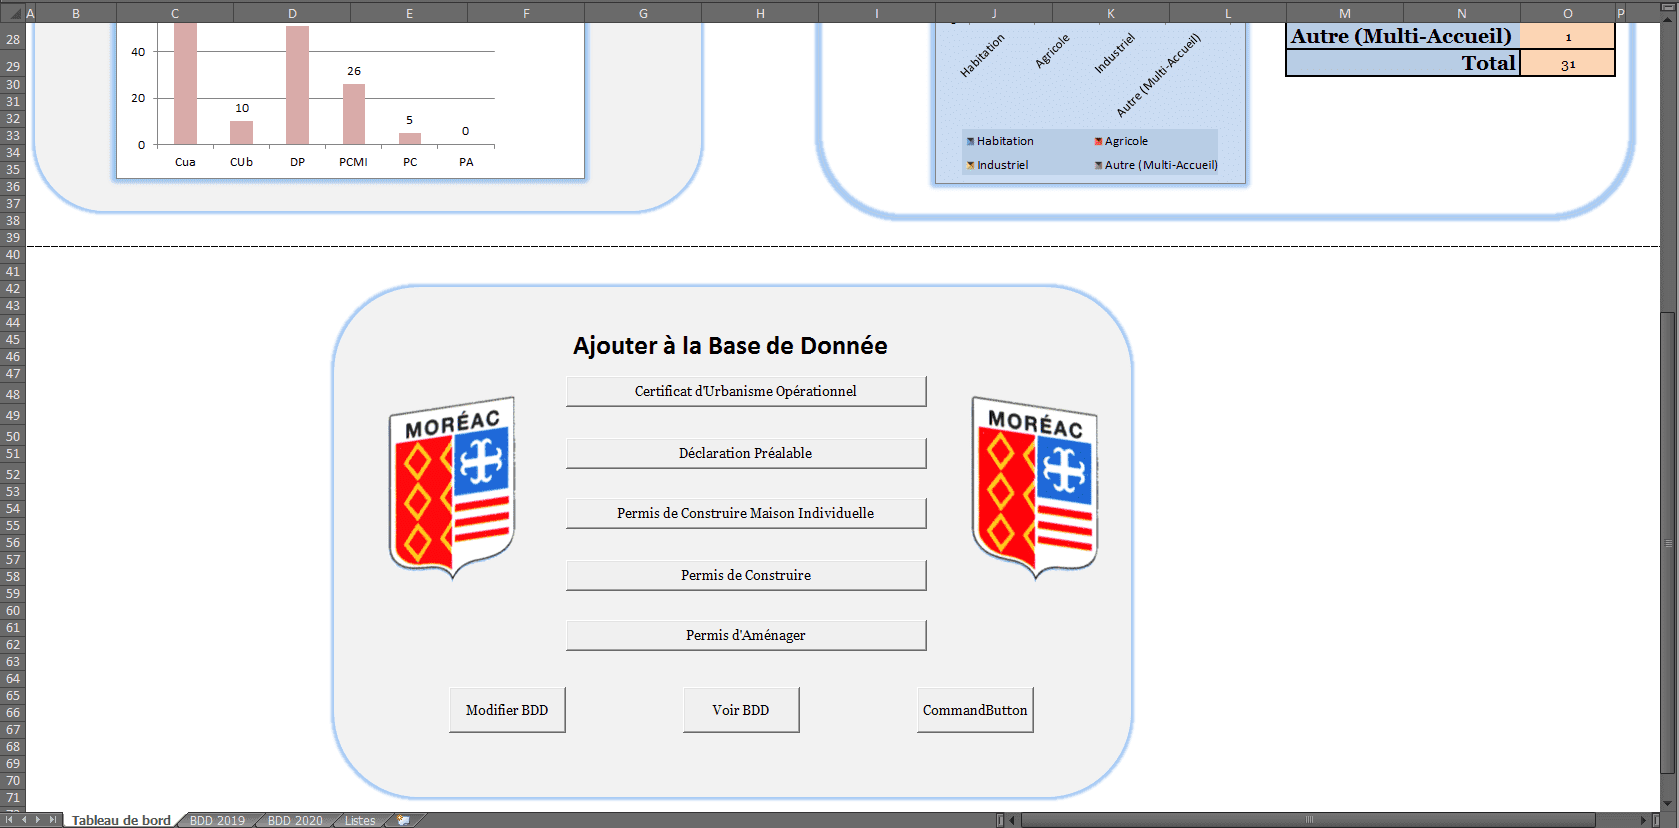Viewport: 1679px width, 828px height.
Task: Click the 'PA' axis label in the chart
Action: point(466,162)
